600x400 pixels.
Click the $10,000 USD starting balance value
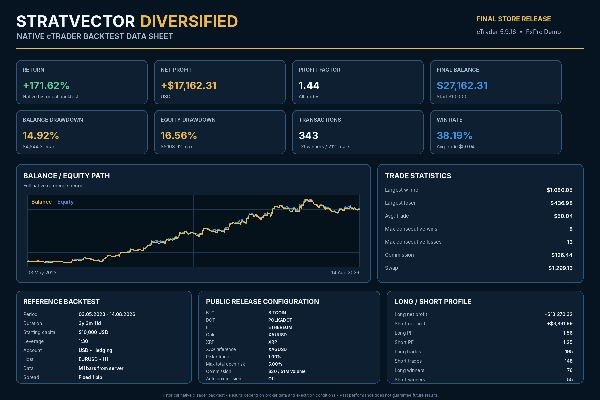coord(93,332)
